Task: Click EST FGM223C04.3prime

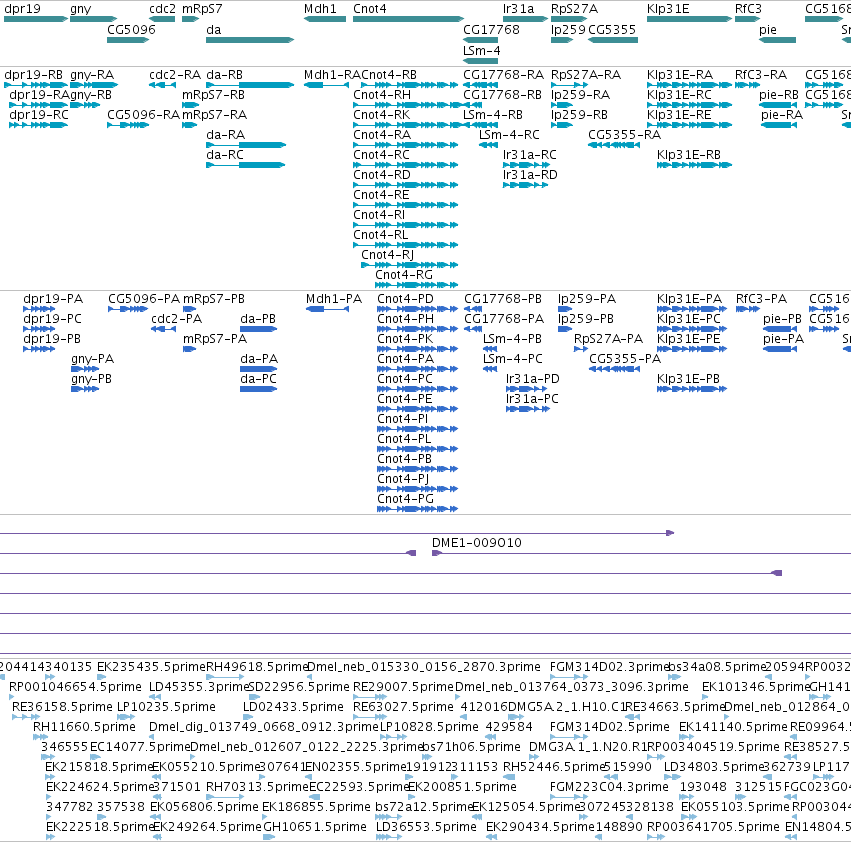Action: click(x=569, y=797)
